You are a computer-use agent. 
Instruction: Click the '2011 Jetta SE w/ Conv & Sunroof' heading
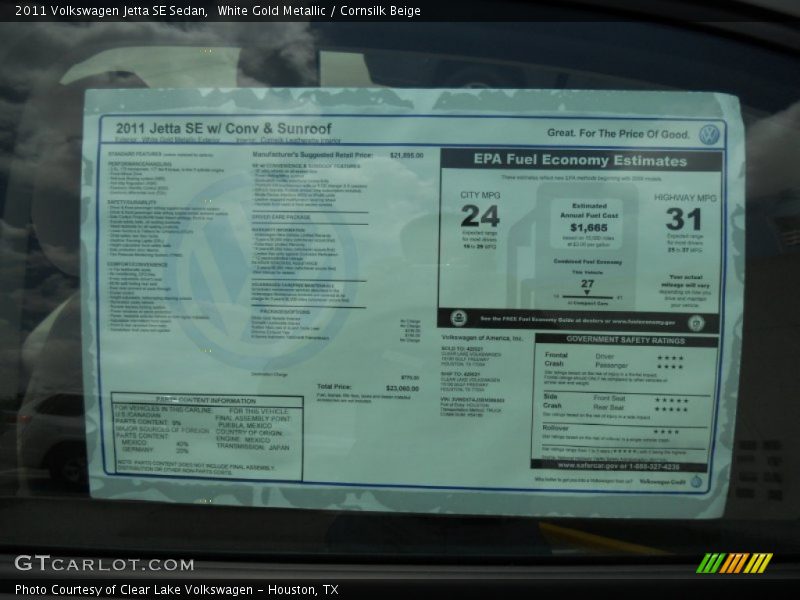pyautogui.click(x=223, y=129)
